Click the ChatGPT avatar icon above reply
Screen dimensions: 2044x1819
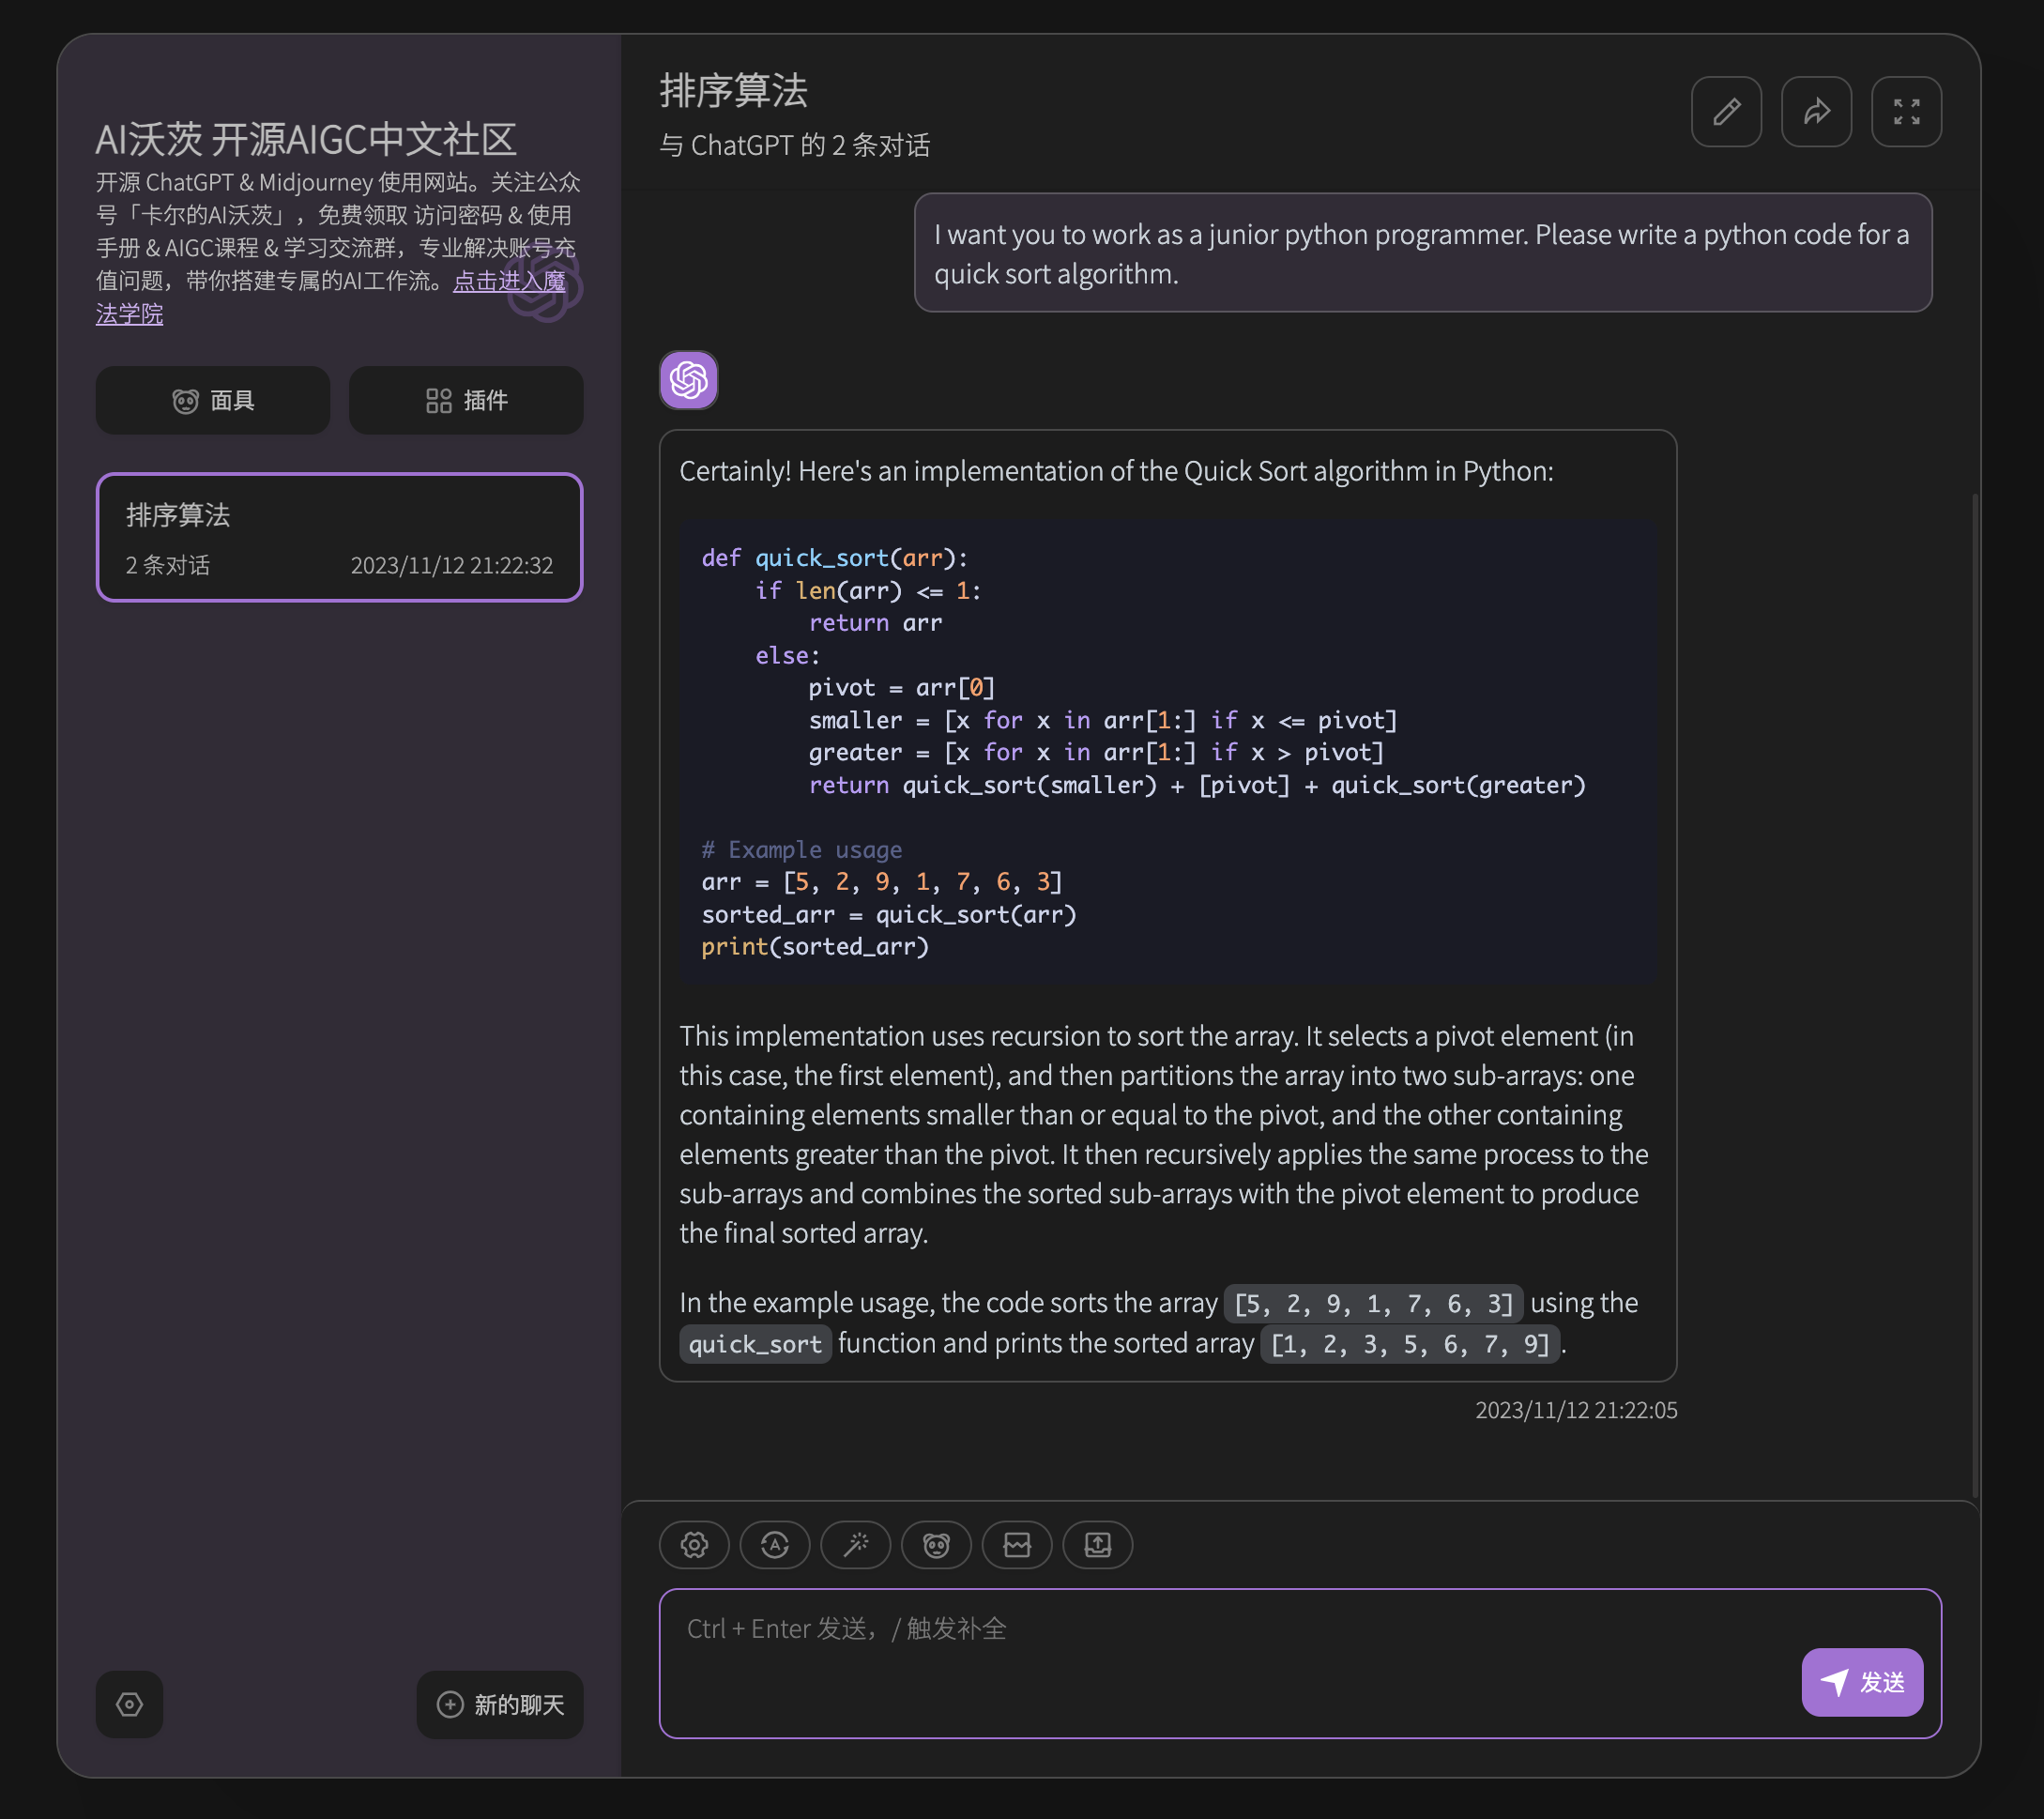689,380
